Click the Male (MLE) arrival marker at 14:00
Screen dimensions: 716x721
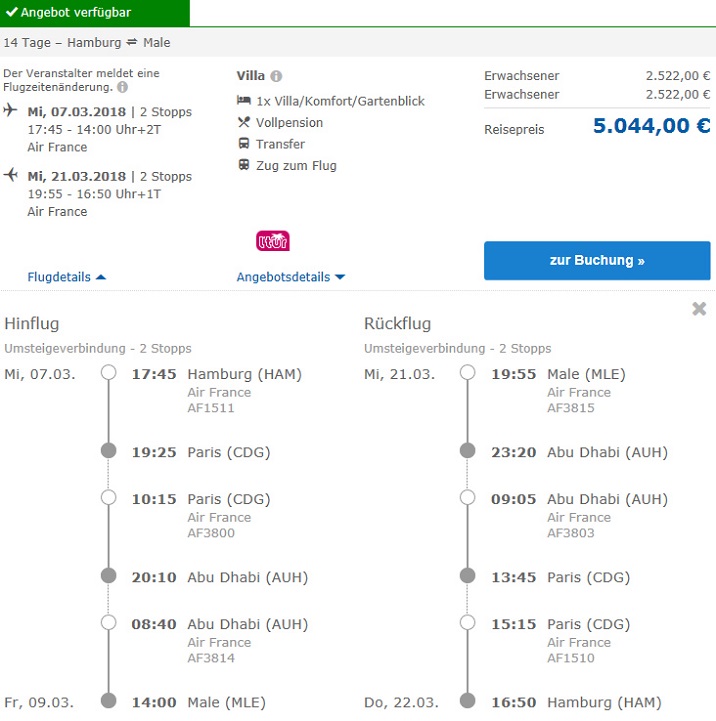coord(109,702)
